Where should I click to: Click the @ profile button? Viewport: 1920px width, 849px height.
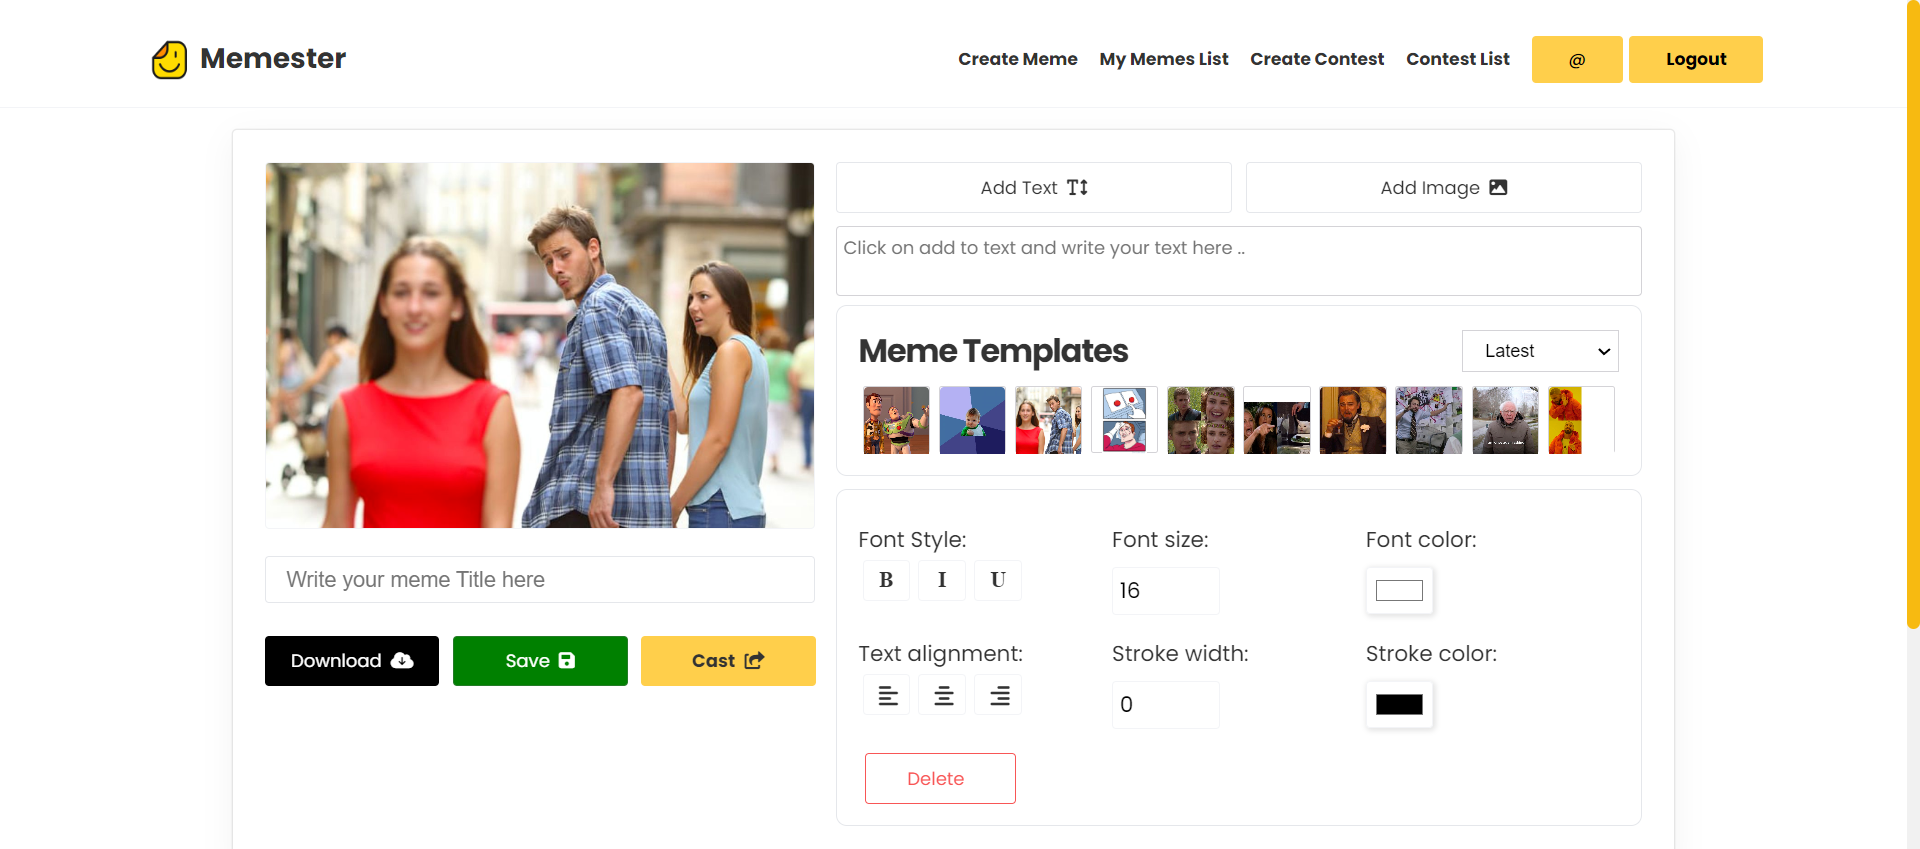tap(1577, 60)
